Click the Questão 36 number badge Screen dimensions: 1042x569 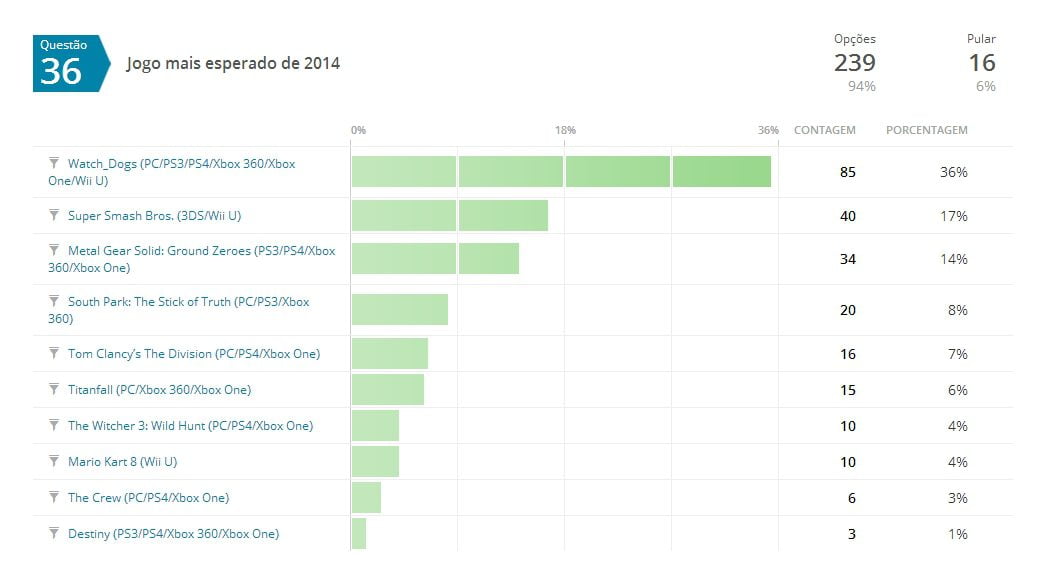coord(62,64)
